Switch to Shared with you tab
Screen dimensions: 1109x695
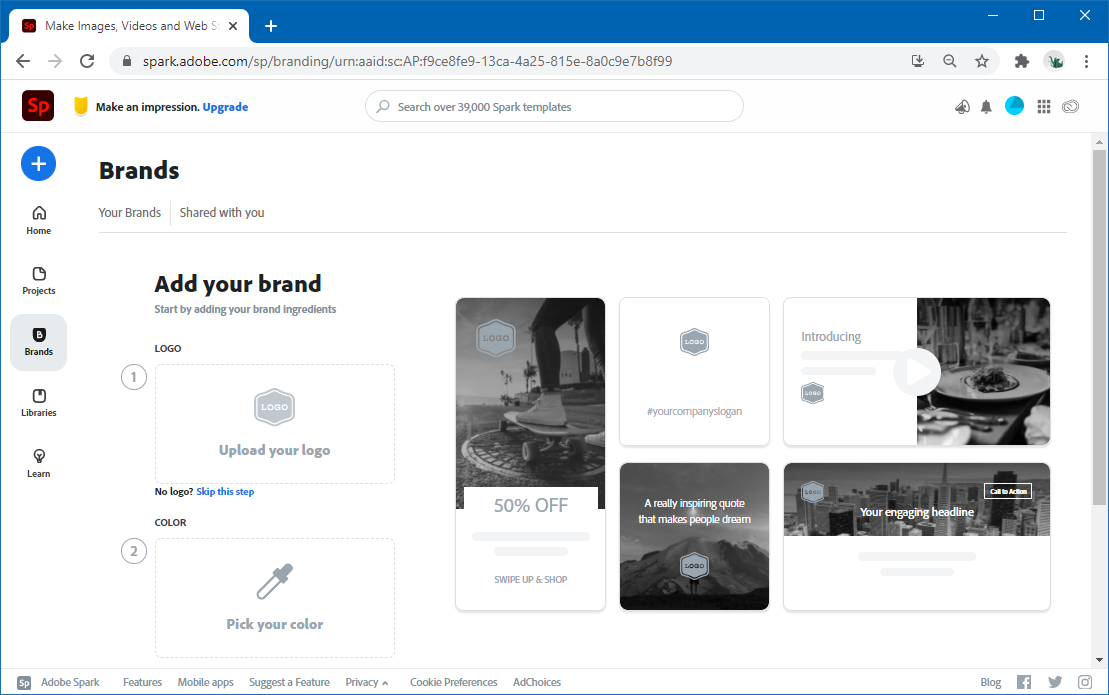tap(222, 212)
